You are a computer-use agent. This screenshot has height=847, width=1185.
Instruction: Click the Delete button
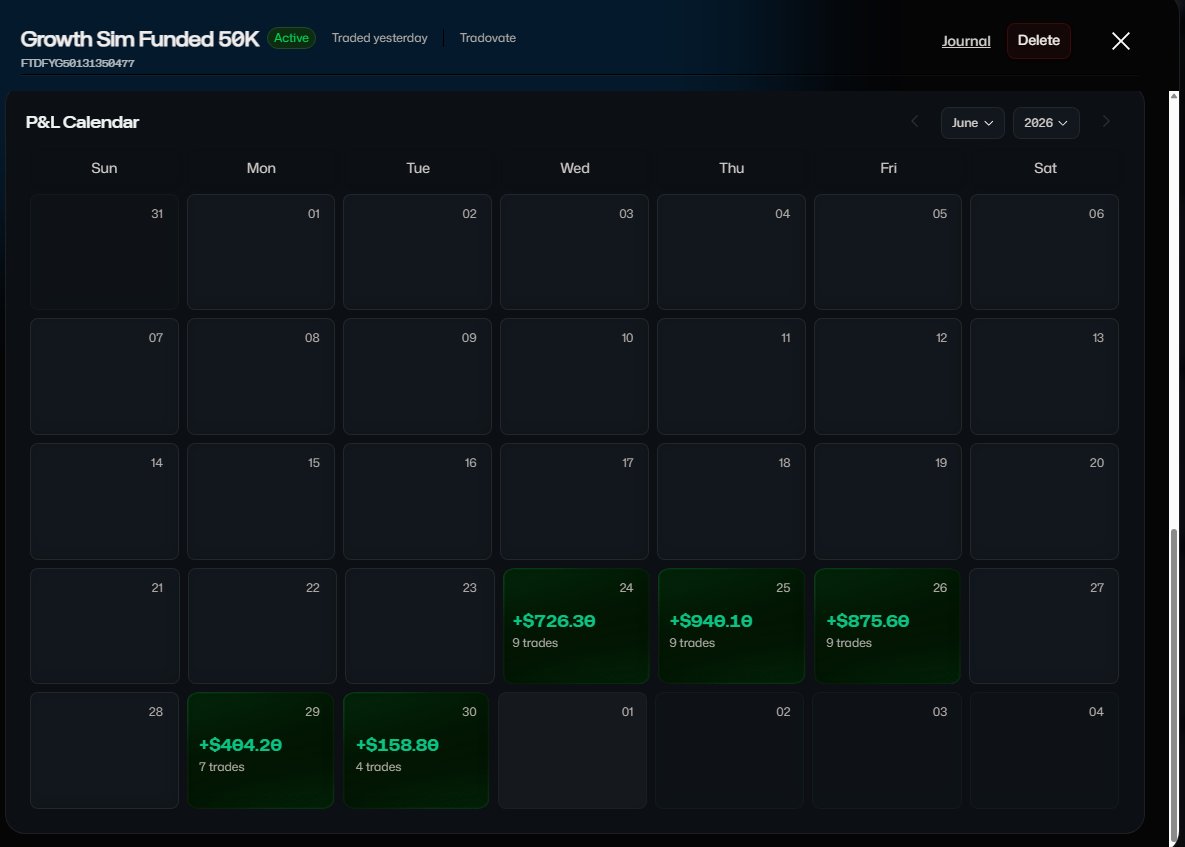1038,41
